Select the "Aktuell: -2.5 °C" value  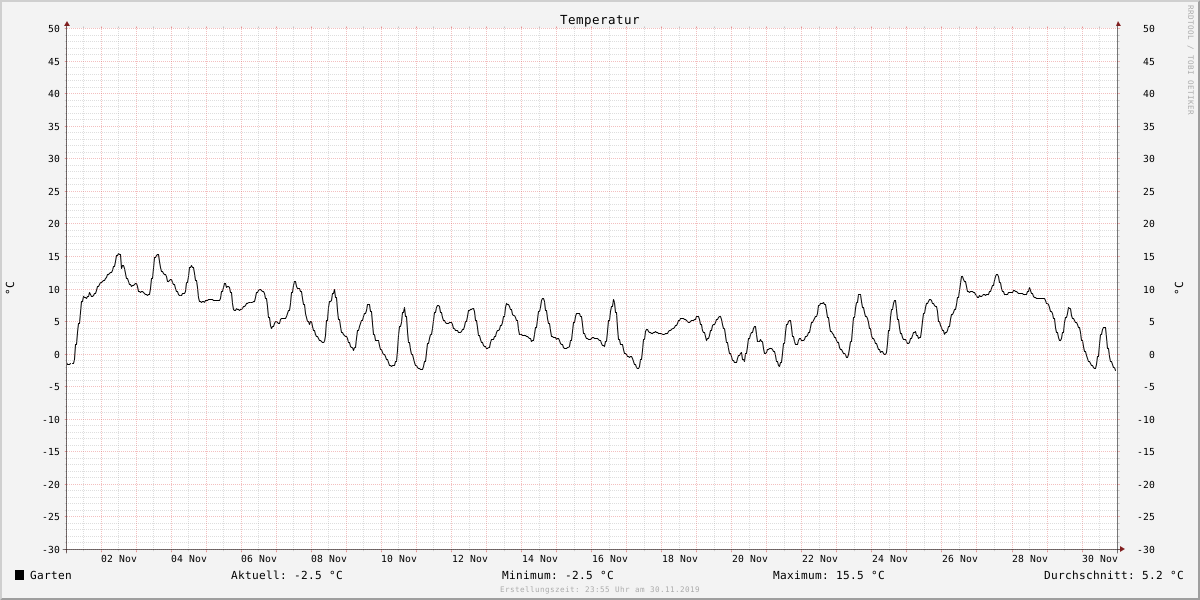click(287, 575)
